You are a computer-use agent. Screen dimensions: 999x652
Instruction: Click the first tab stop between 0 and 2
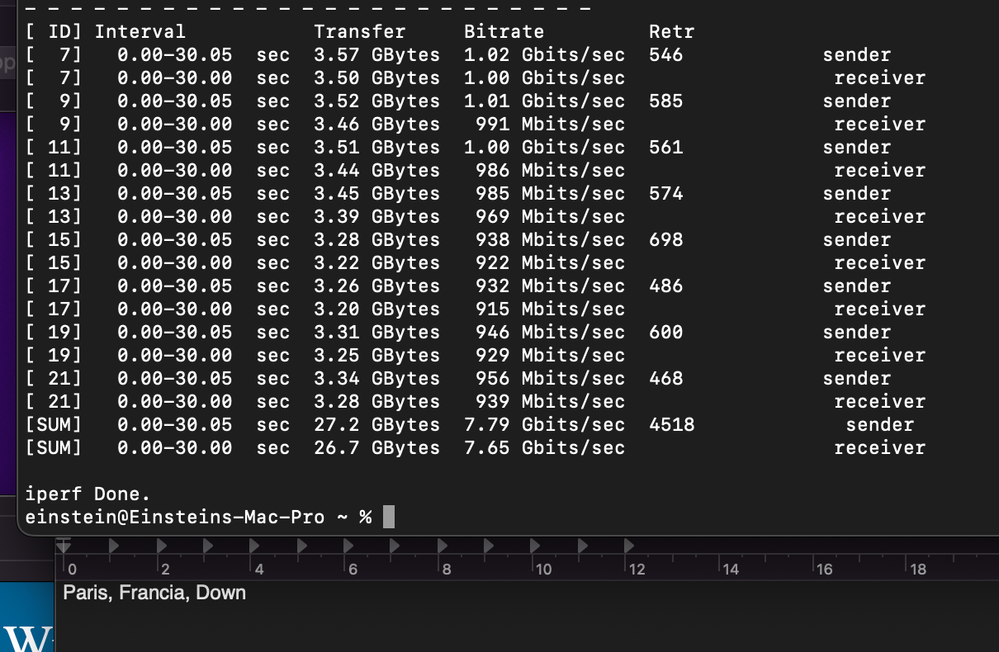tap(113, 546)
